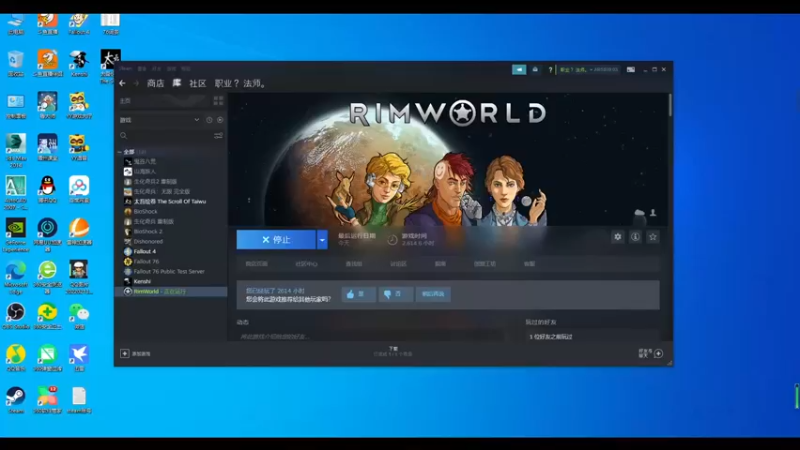This screenshot has width=800, height=450.
Task: Open RimWorld info icon
Action: point(635,237)
